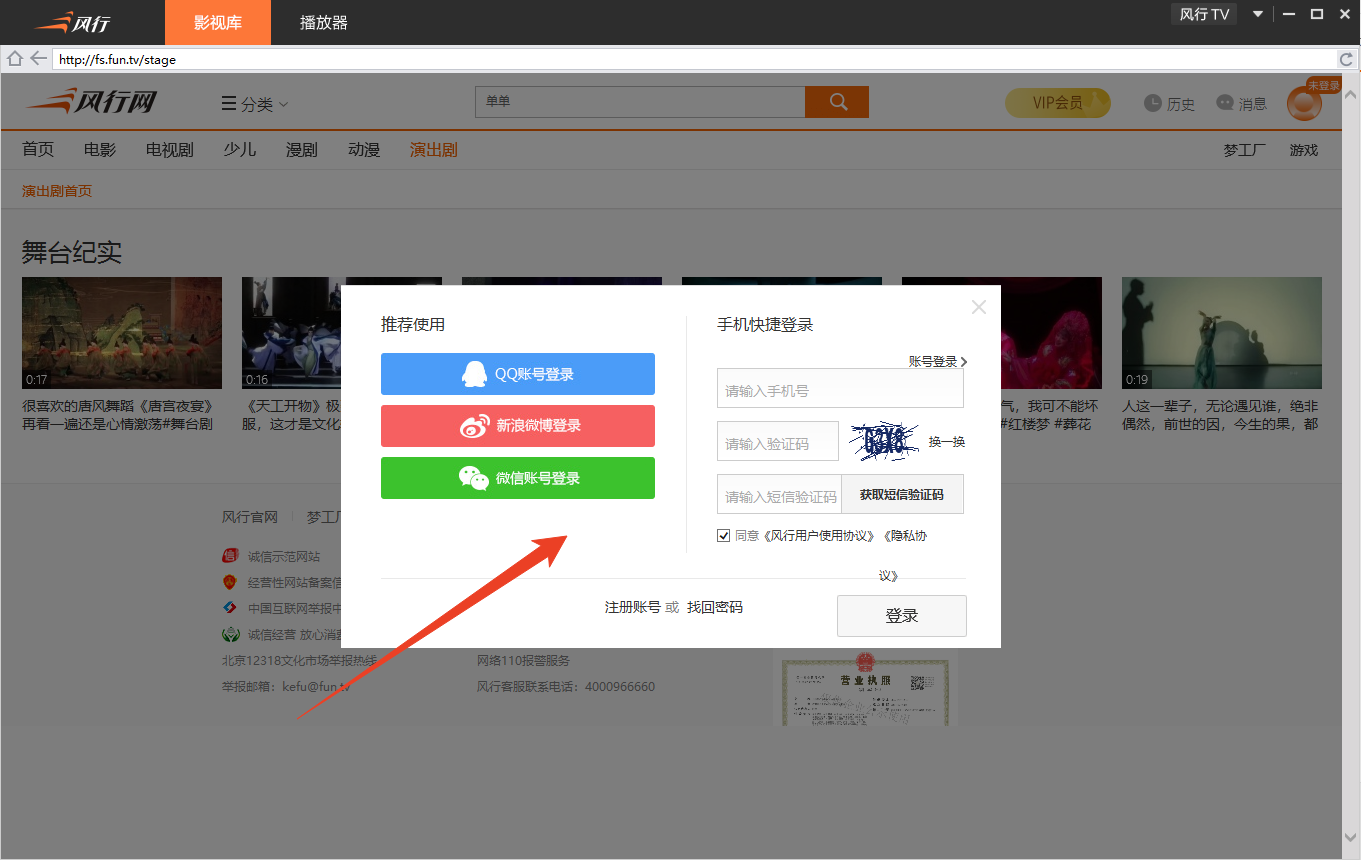Close the login dialog with X
This screenshot has width=1361, height=860.
(x=979, y=307)
